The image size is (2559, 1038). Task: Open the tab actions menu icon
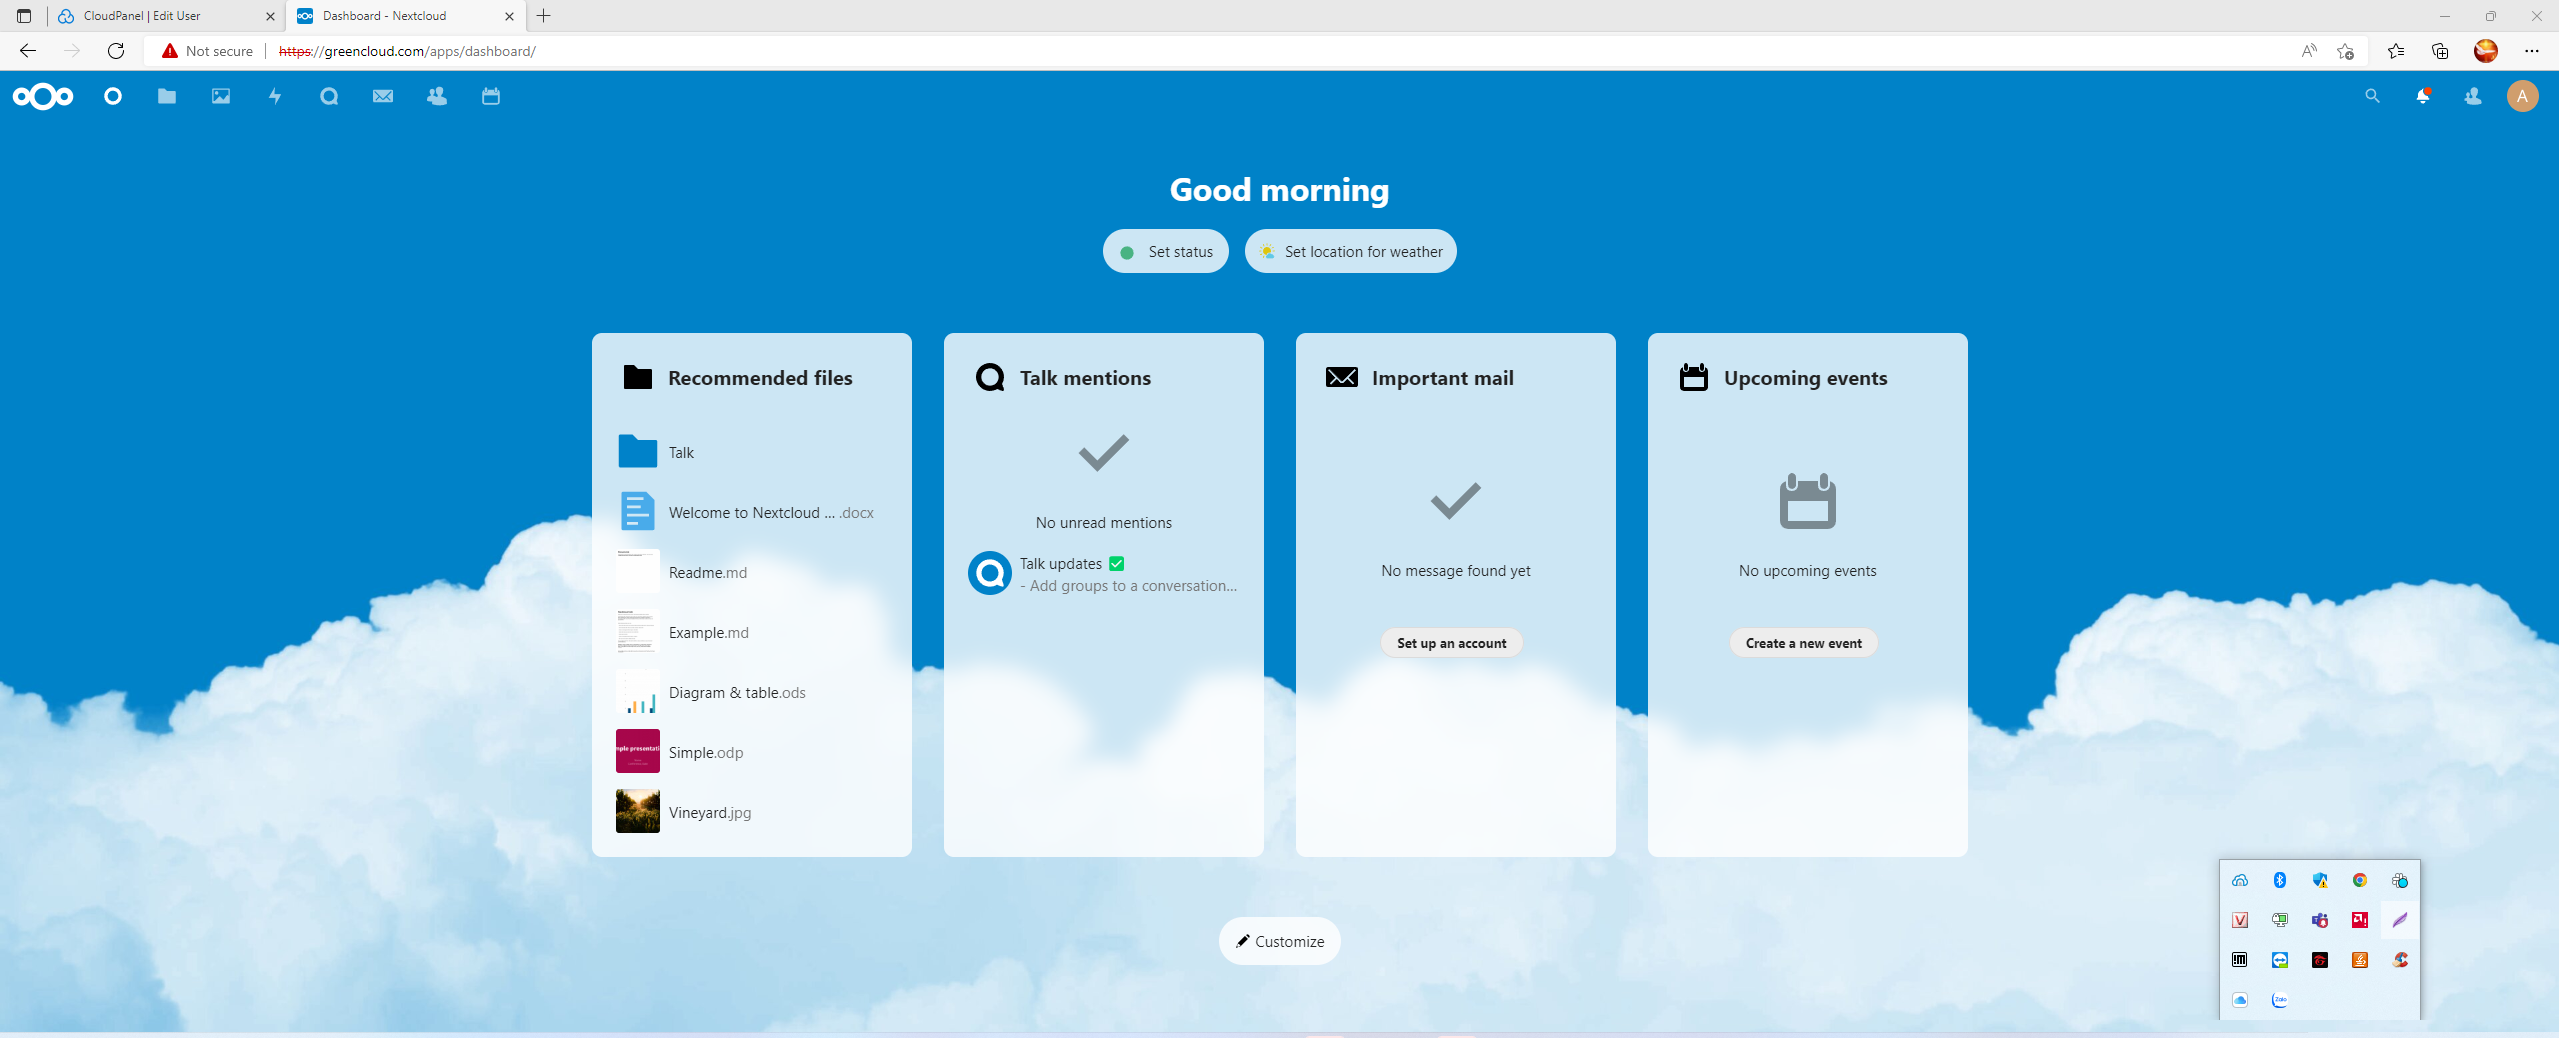tap(24, 16)
